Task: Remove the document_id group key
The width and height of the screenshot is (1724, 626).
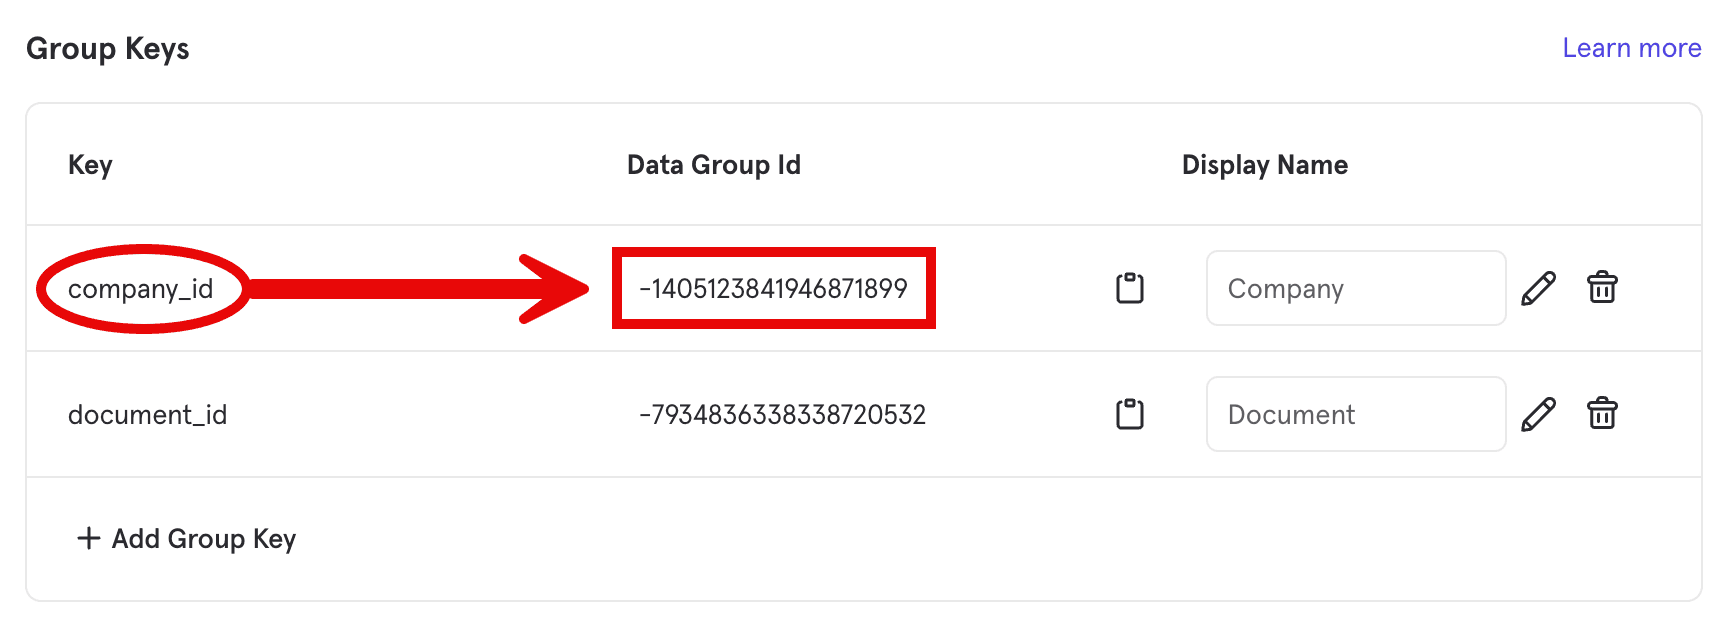Action: (1602, 414)
